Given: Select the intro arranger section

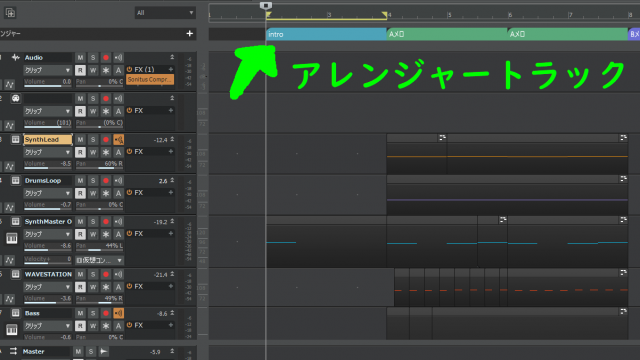Looking at the screenshot, I should tap(326, 34).
